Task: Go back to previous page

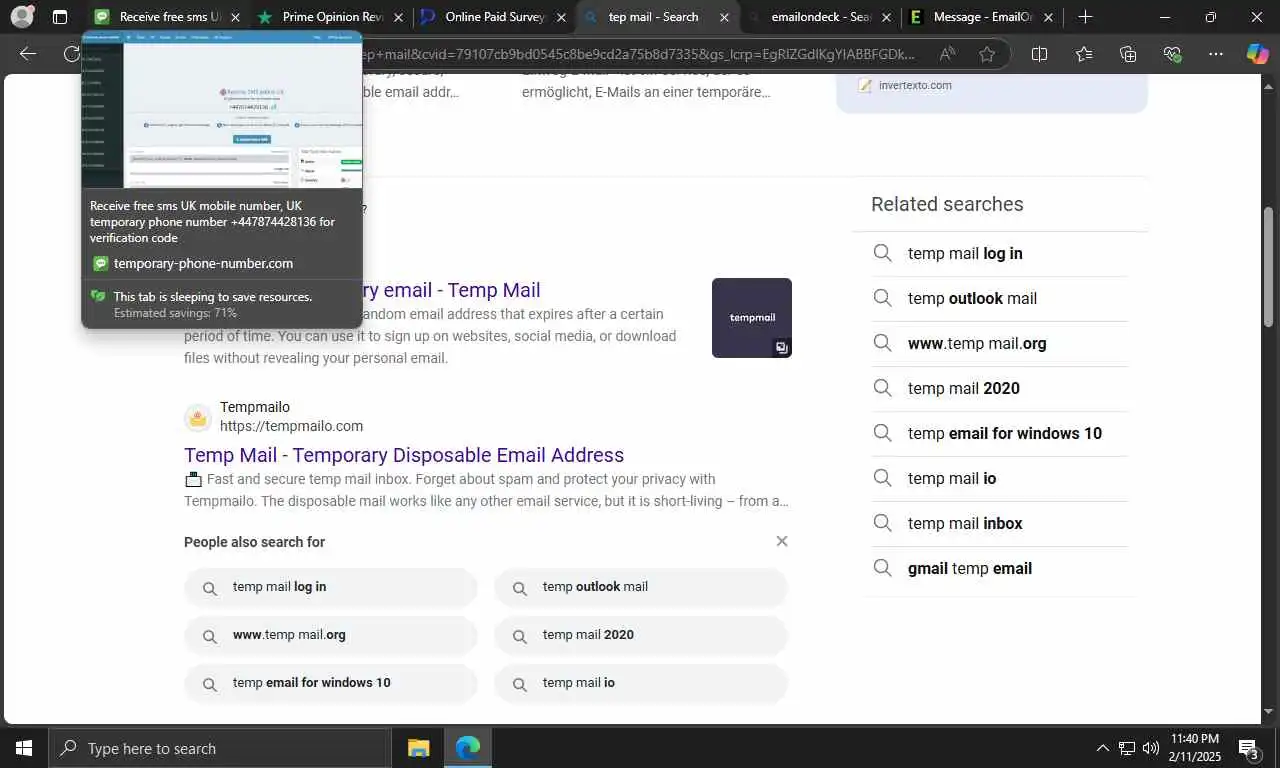Action: (28, 54)
